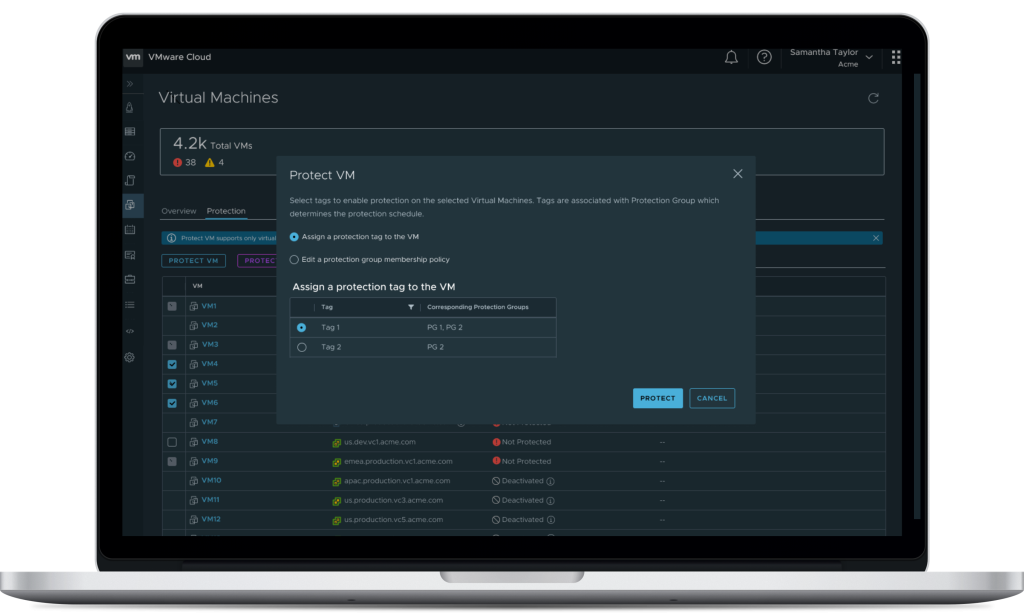This screenshot has height=614, width=1024.
Task: Open the apps grid switcher
Action: pos(896,57)
